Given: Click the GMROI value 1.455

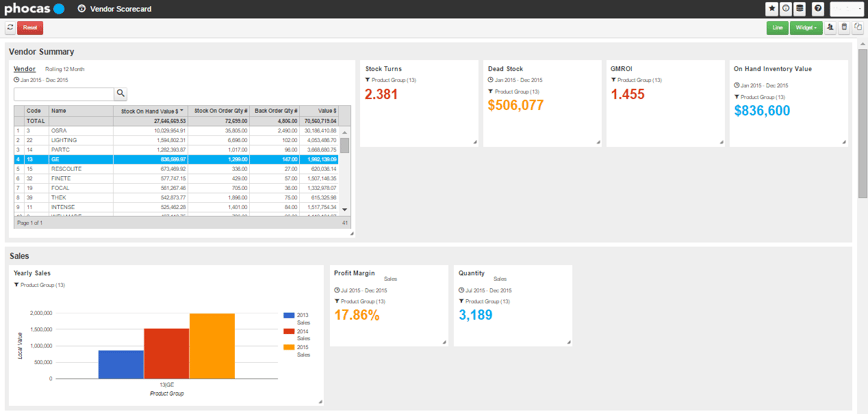Looking at the screenshot, I should (628, 95).
